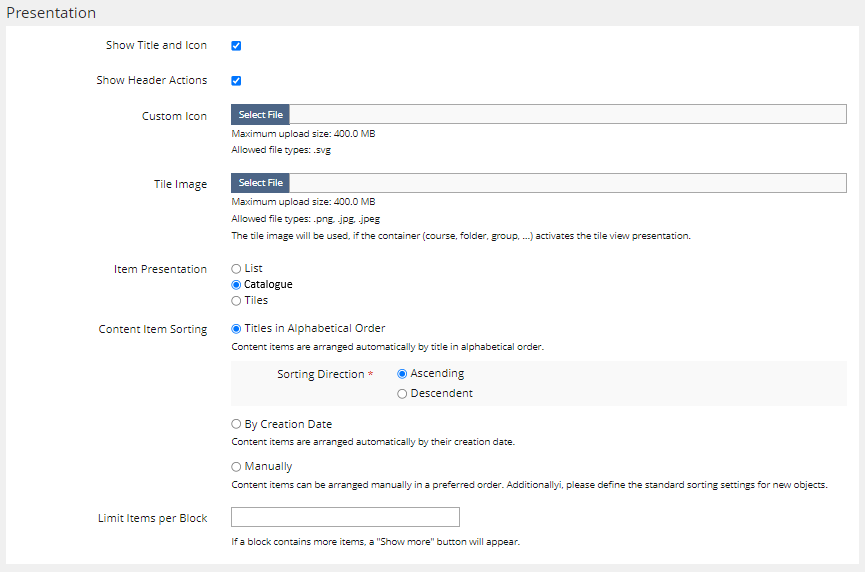The height and width of the screenshot is (572, 865).
Task: Select Titles in Alphabetical Order sorting
Action: (236, 328)
